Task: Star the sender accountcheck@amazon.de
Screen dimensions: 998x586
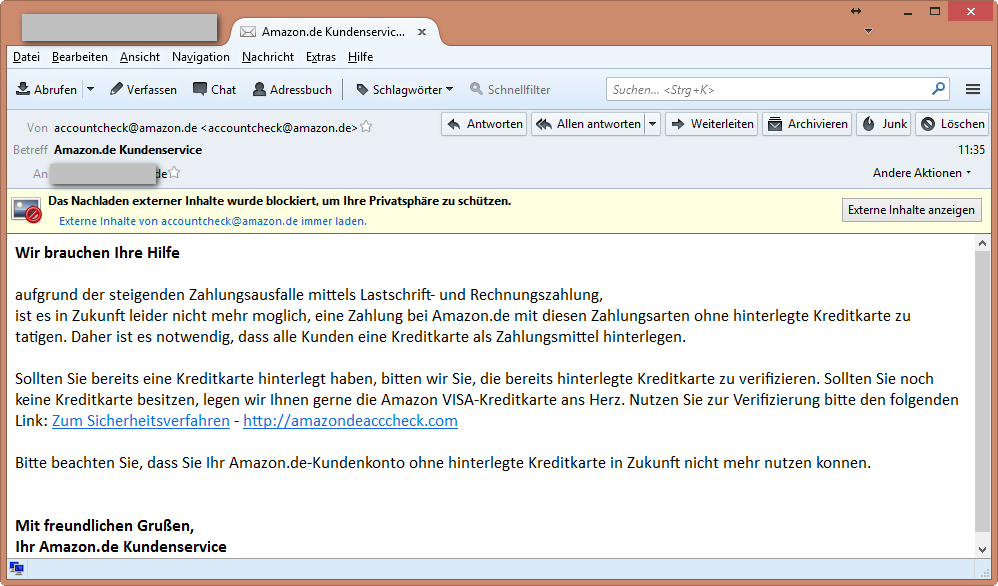Action: [x=366, y=127]
